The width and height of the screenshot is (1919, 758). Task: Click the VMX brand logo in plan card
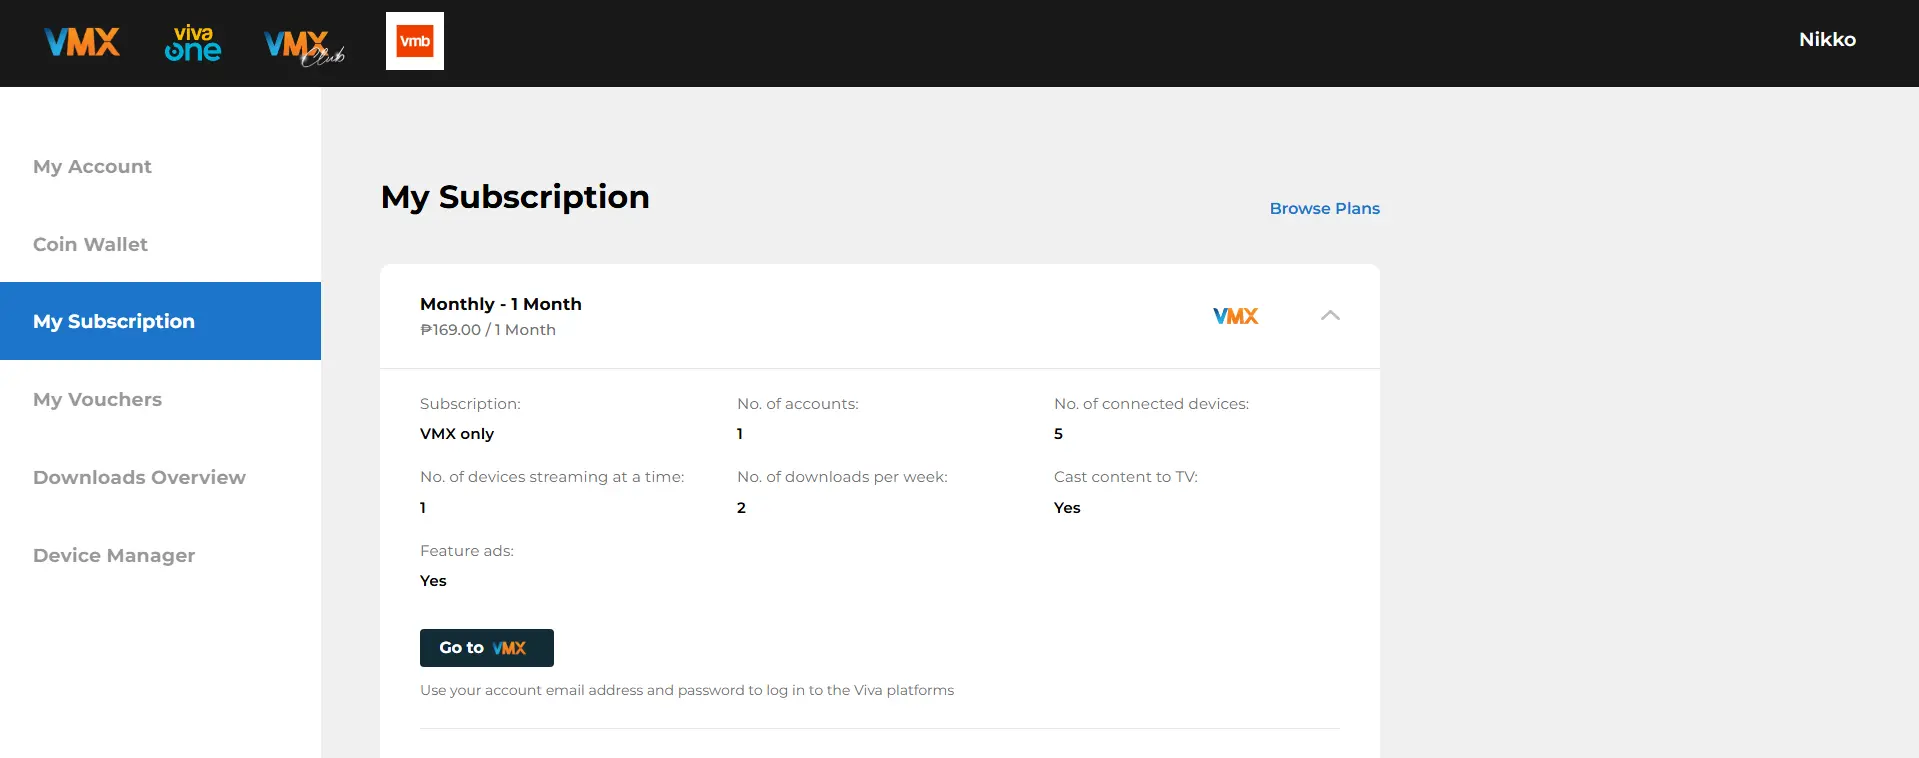point(1236,316)
